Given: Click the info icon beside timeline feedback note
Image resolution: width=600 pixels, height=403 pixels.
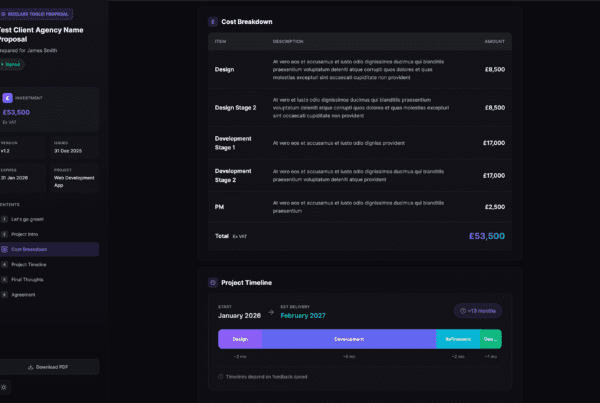Looking at the screenshot, I should pyautogui.click(x=220, y=377).
